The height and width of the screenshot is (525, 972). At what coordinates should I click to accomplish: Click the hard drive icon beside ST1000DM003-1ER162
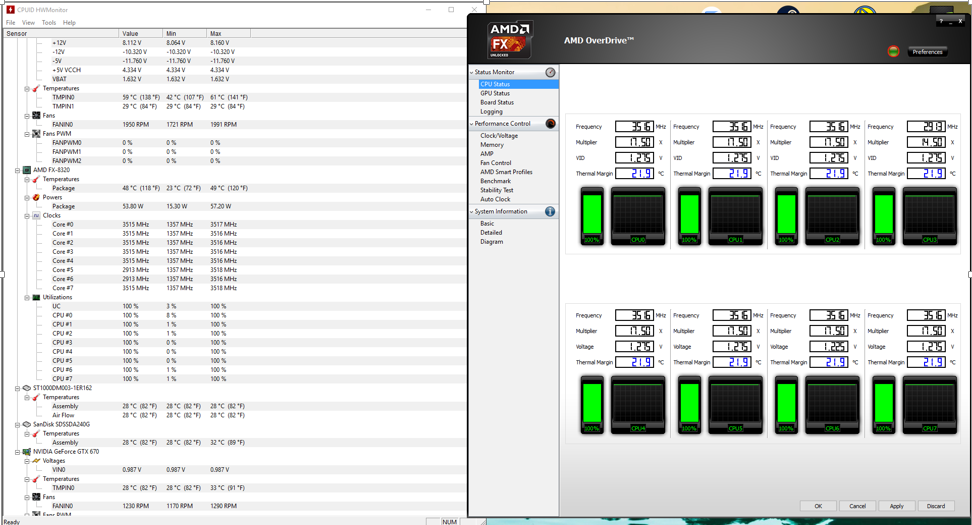27,388
